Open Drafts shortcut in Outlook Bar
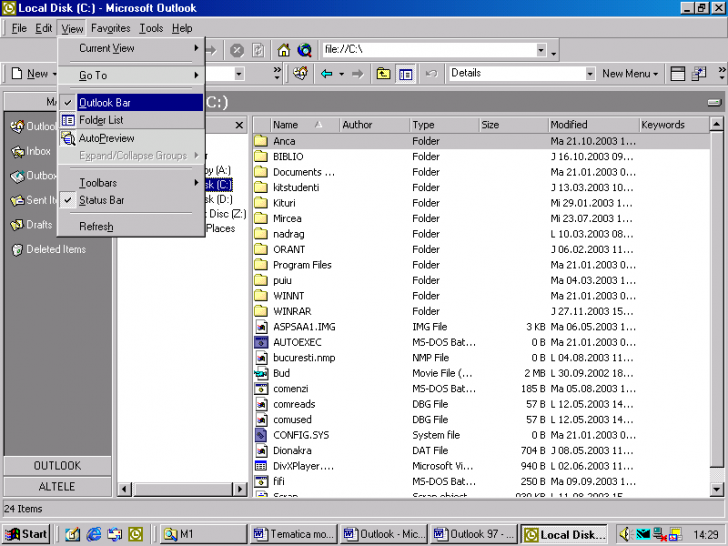The width and height of the screenshot is (728, 546). pyautogui.click(x=32, y=225)
